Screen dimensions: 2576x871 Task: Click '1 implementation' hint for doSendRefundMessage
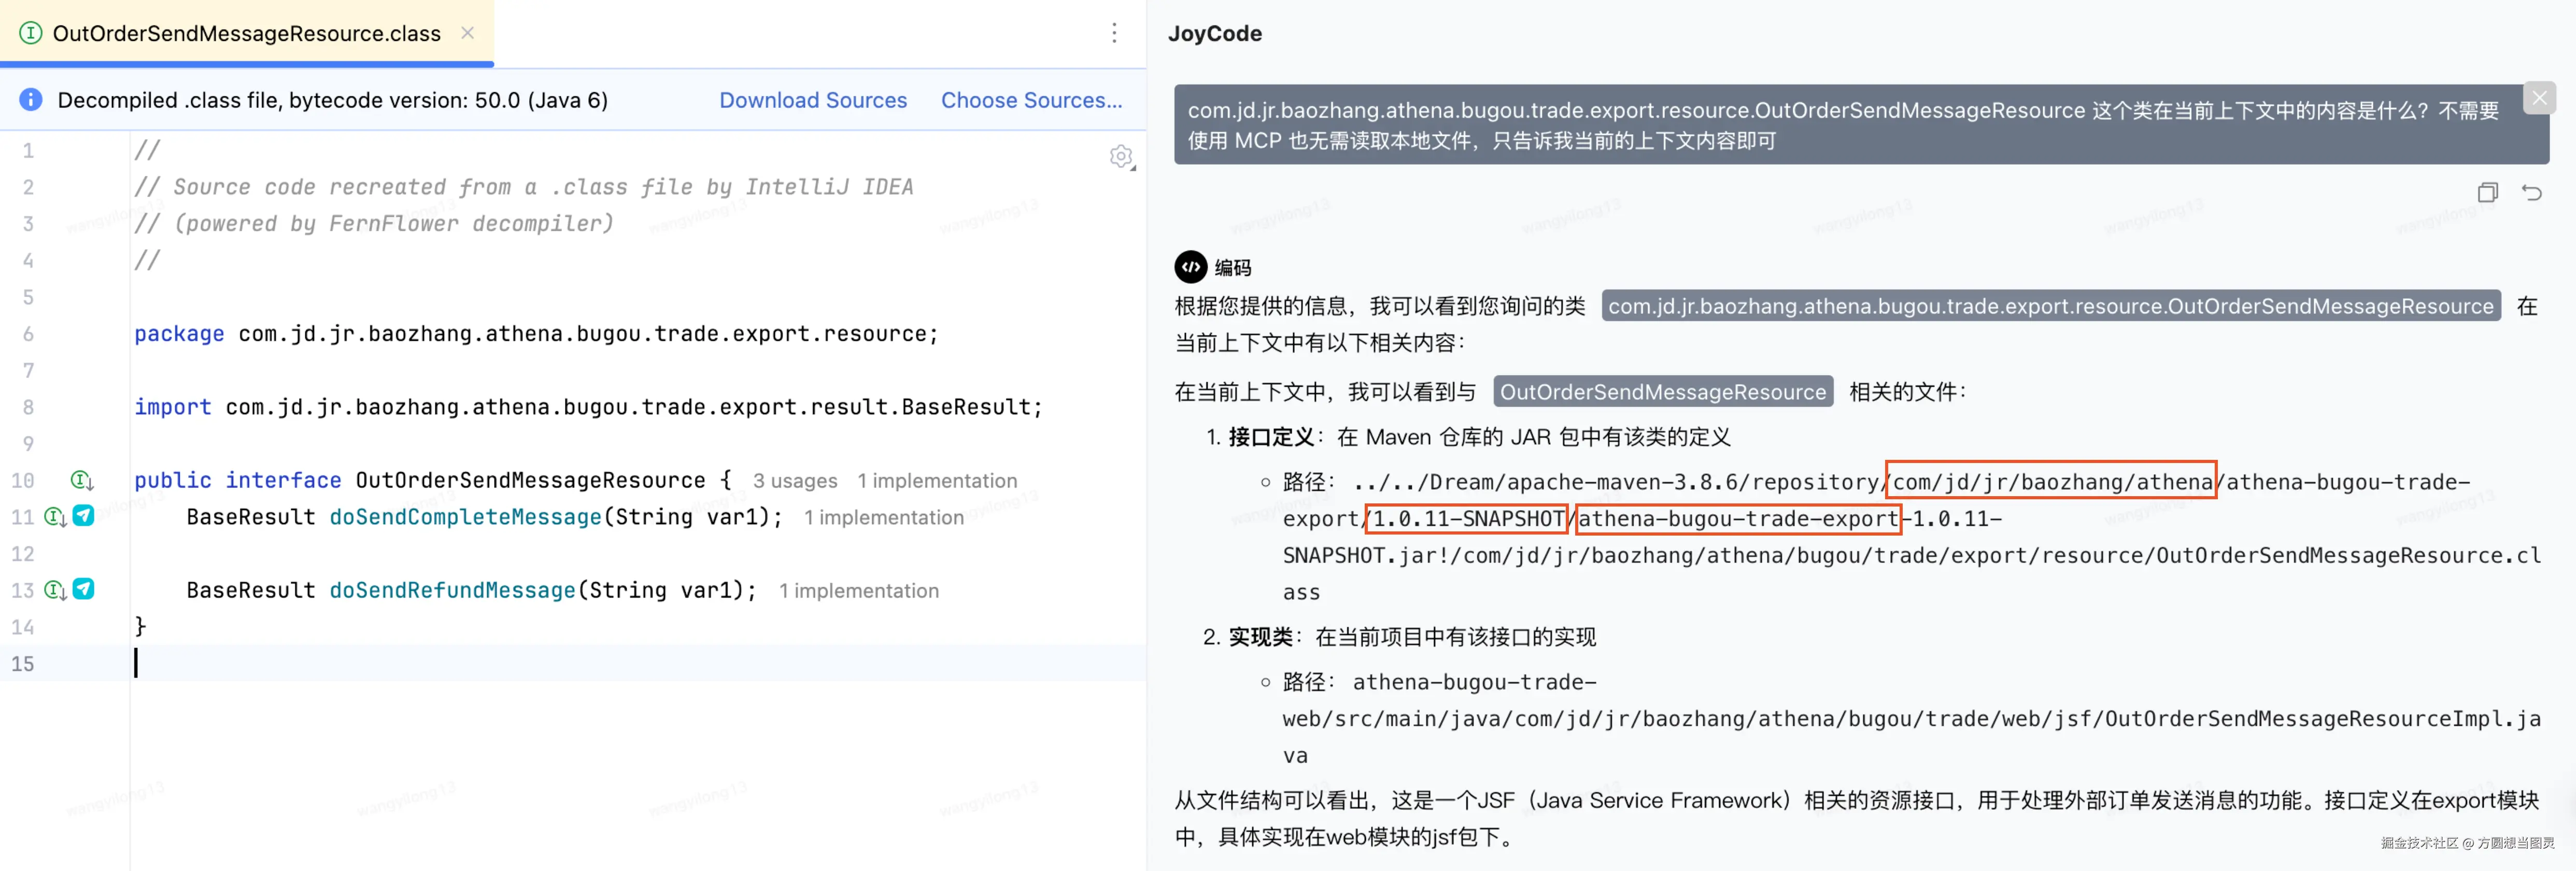click(x=859, y=591)
